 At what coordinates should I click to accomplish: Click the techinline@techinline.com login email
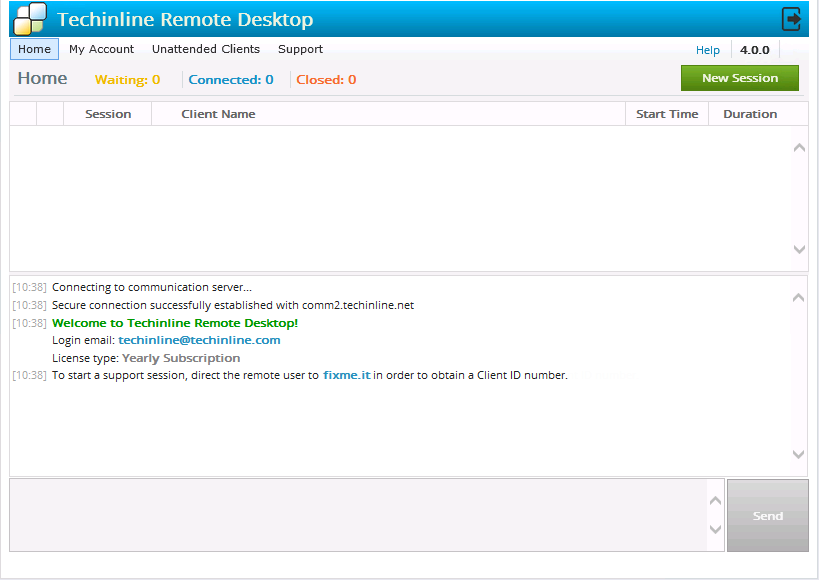click(199, 340)
